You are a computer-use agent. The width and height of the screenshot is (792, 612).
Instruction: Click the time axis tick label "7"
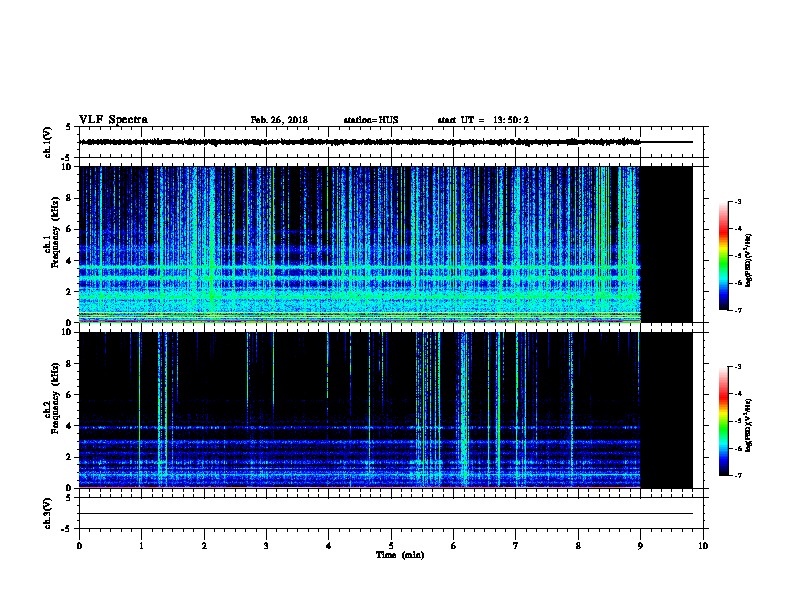tap(516, 546)
